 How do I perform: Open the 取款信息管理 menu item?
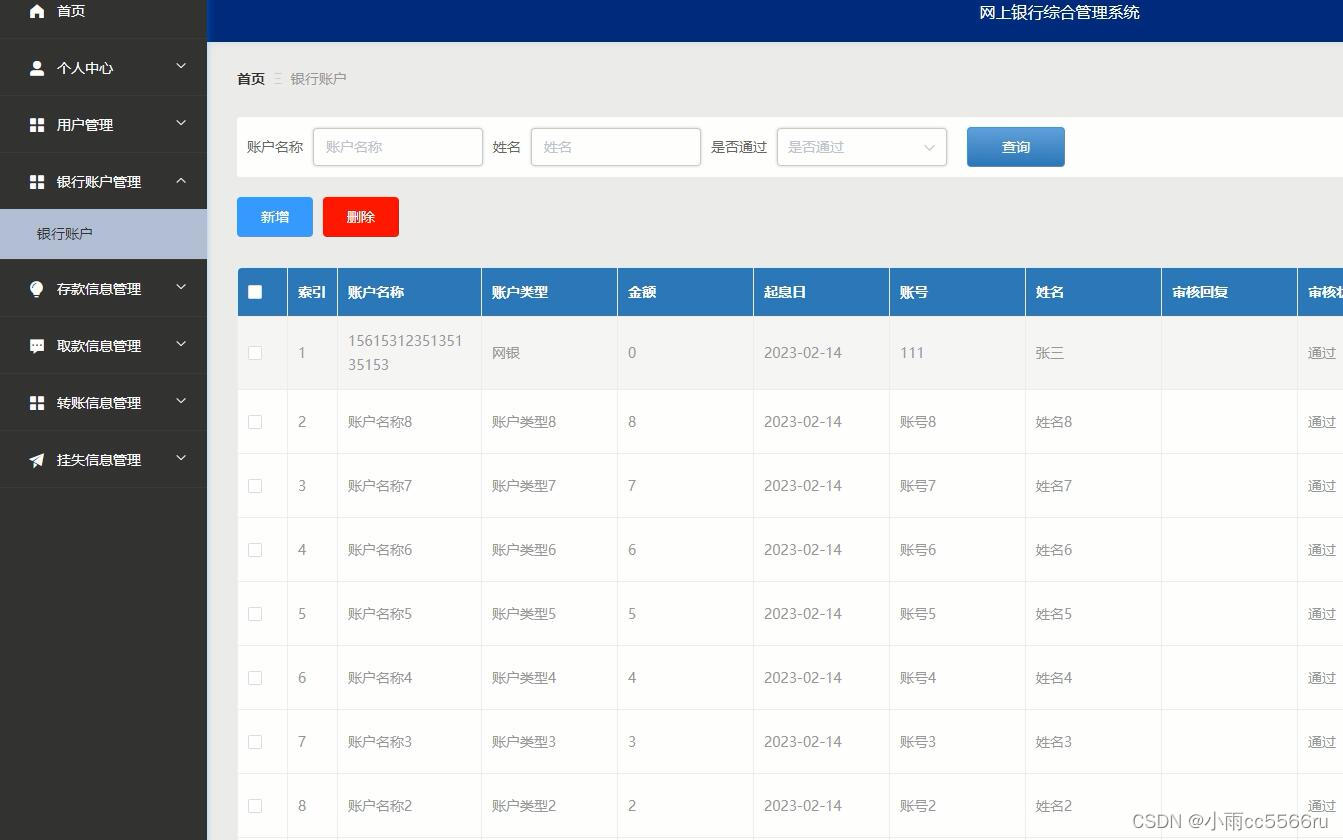click(x=103, y=346)
